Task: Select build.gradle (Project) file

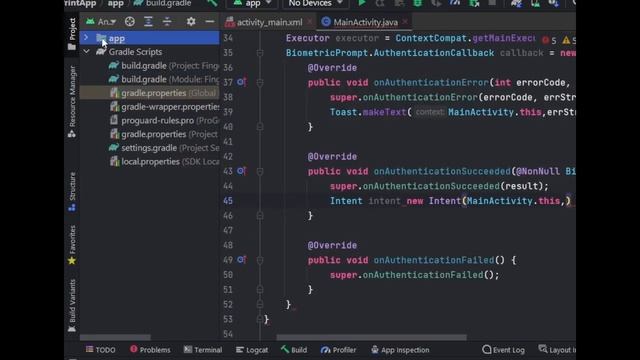Action: click(x=164, y=65)
